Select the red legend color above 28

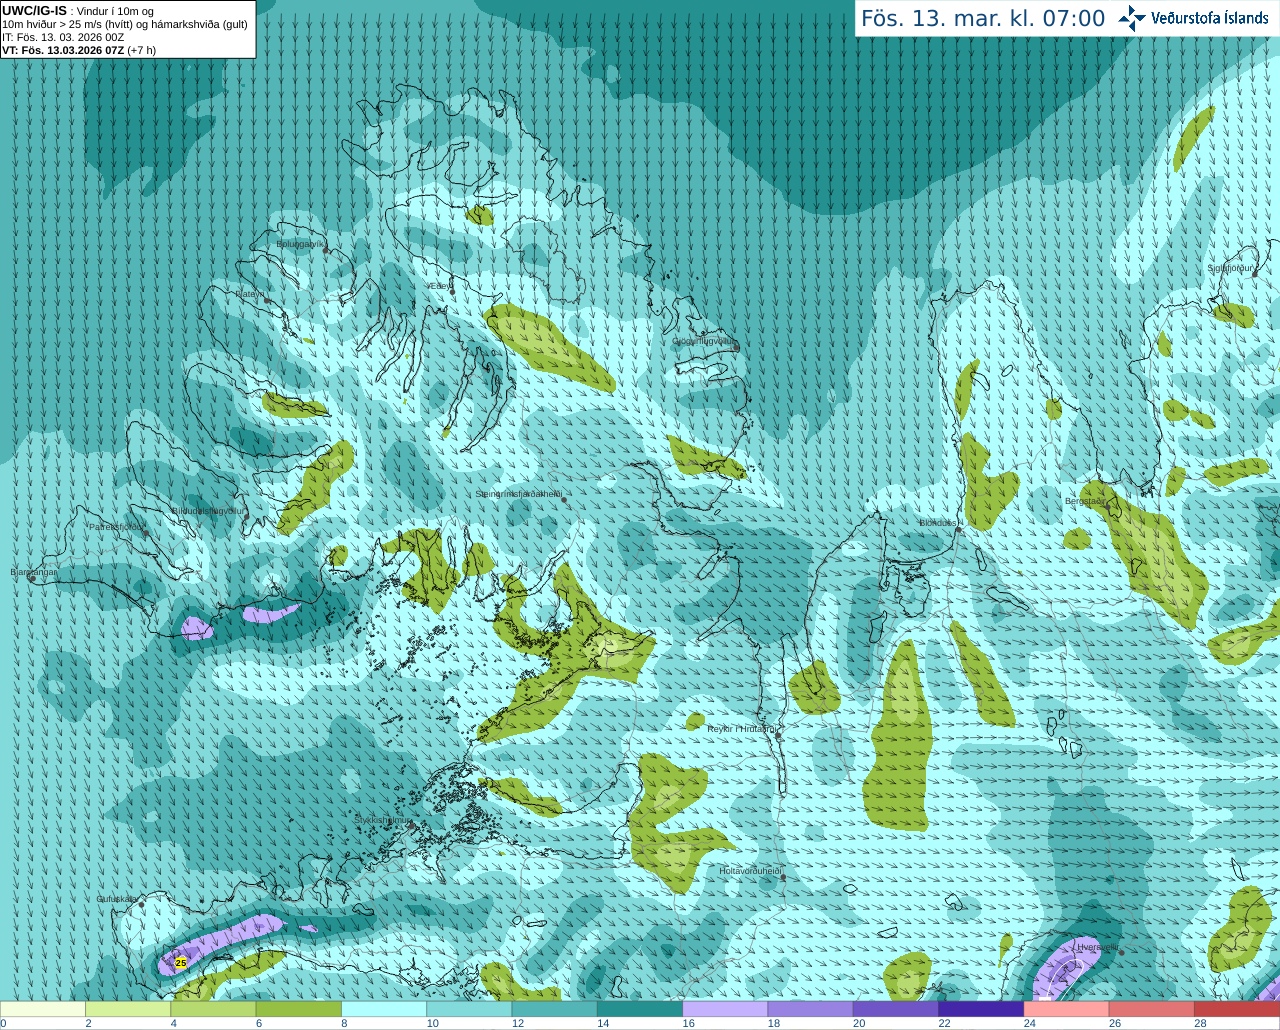point(1237,1009)
